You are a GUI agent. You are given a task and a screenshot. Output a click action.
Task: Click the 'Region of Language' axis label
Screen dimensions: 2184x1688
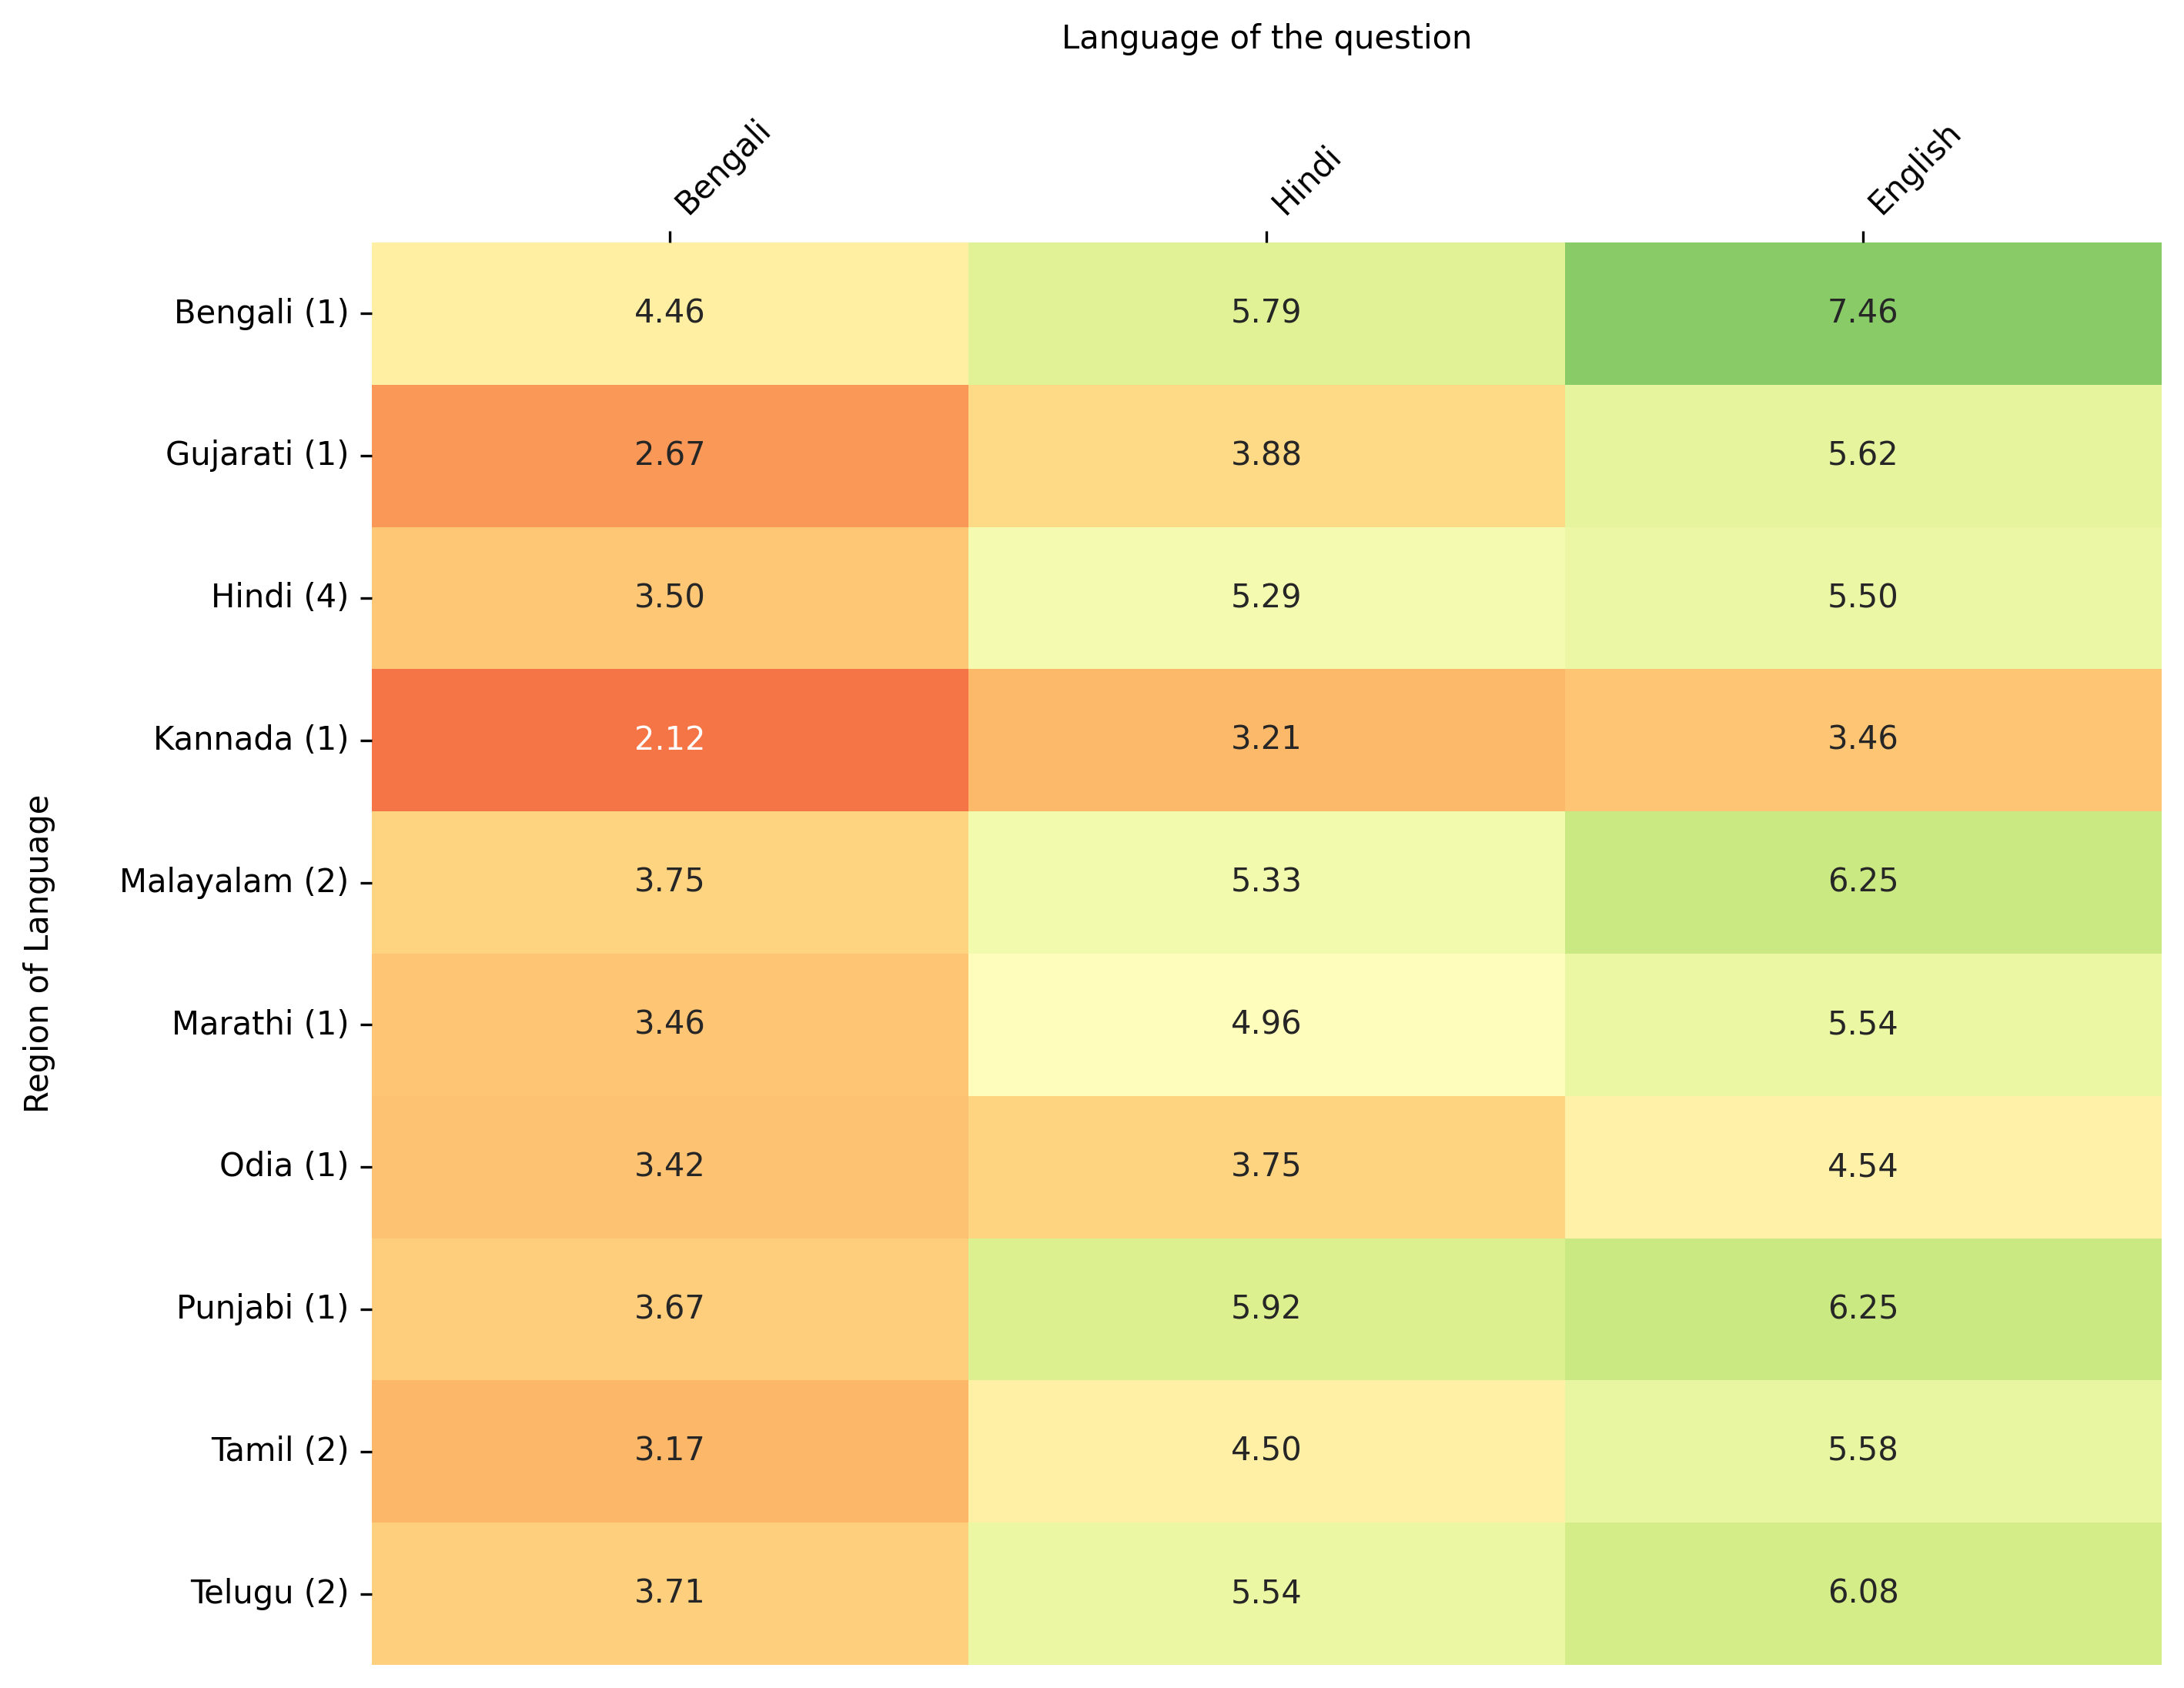pos(37,953)
